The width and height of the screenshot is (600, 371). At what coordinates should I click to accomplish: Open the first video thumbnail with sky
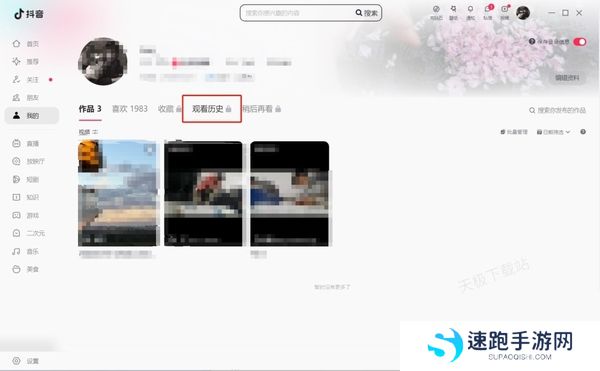pos(118,193)
